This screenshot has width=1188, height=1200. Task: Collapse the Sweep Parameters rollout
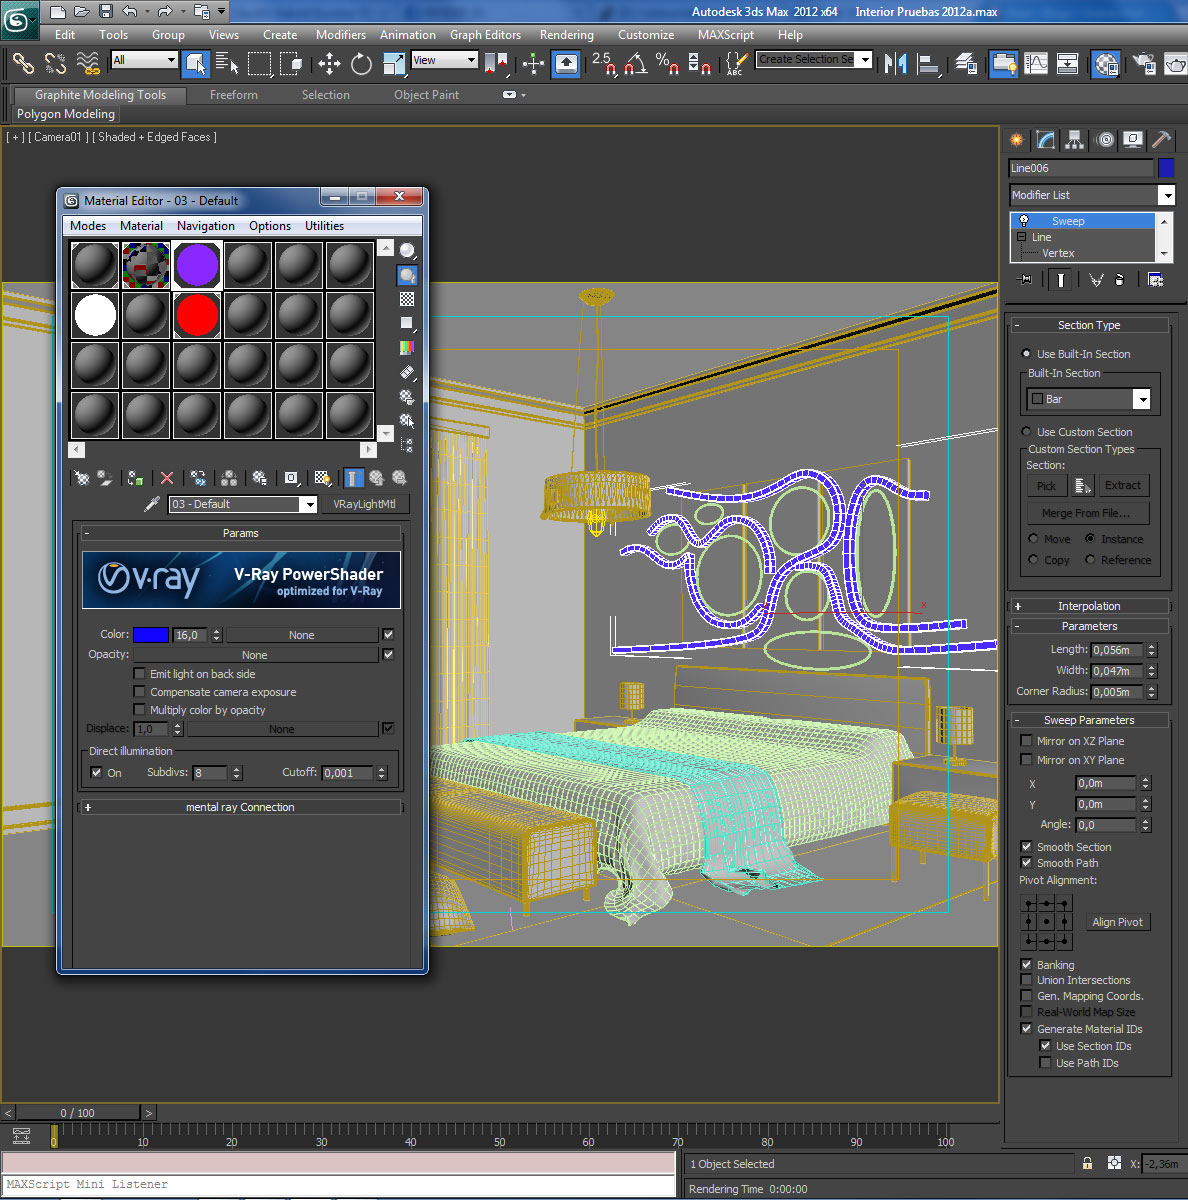[1089, 720]
